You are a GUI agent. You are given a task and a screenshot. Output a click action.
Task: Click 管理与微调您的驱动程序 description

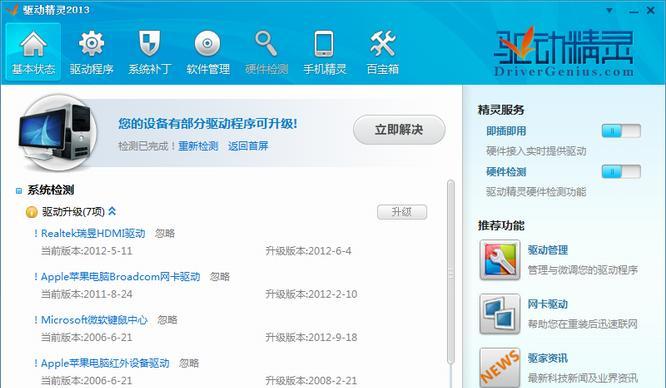click(x=583, y=270)
